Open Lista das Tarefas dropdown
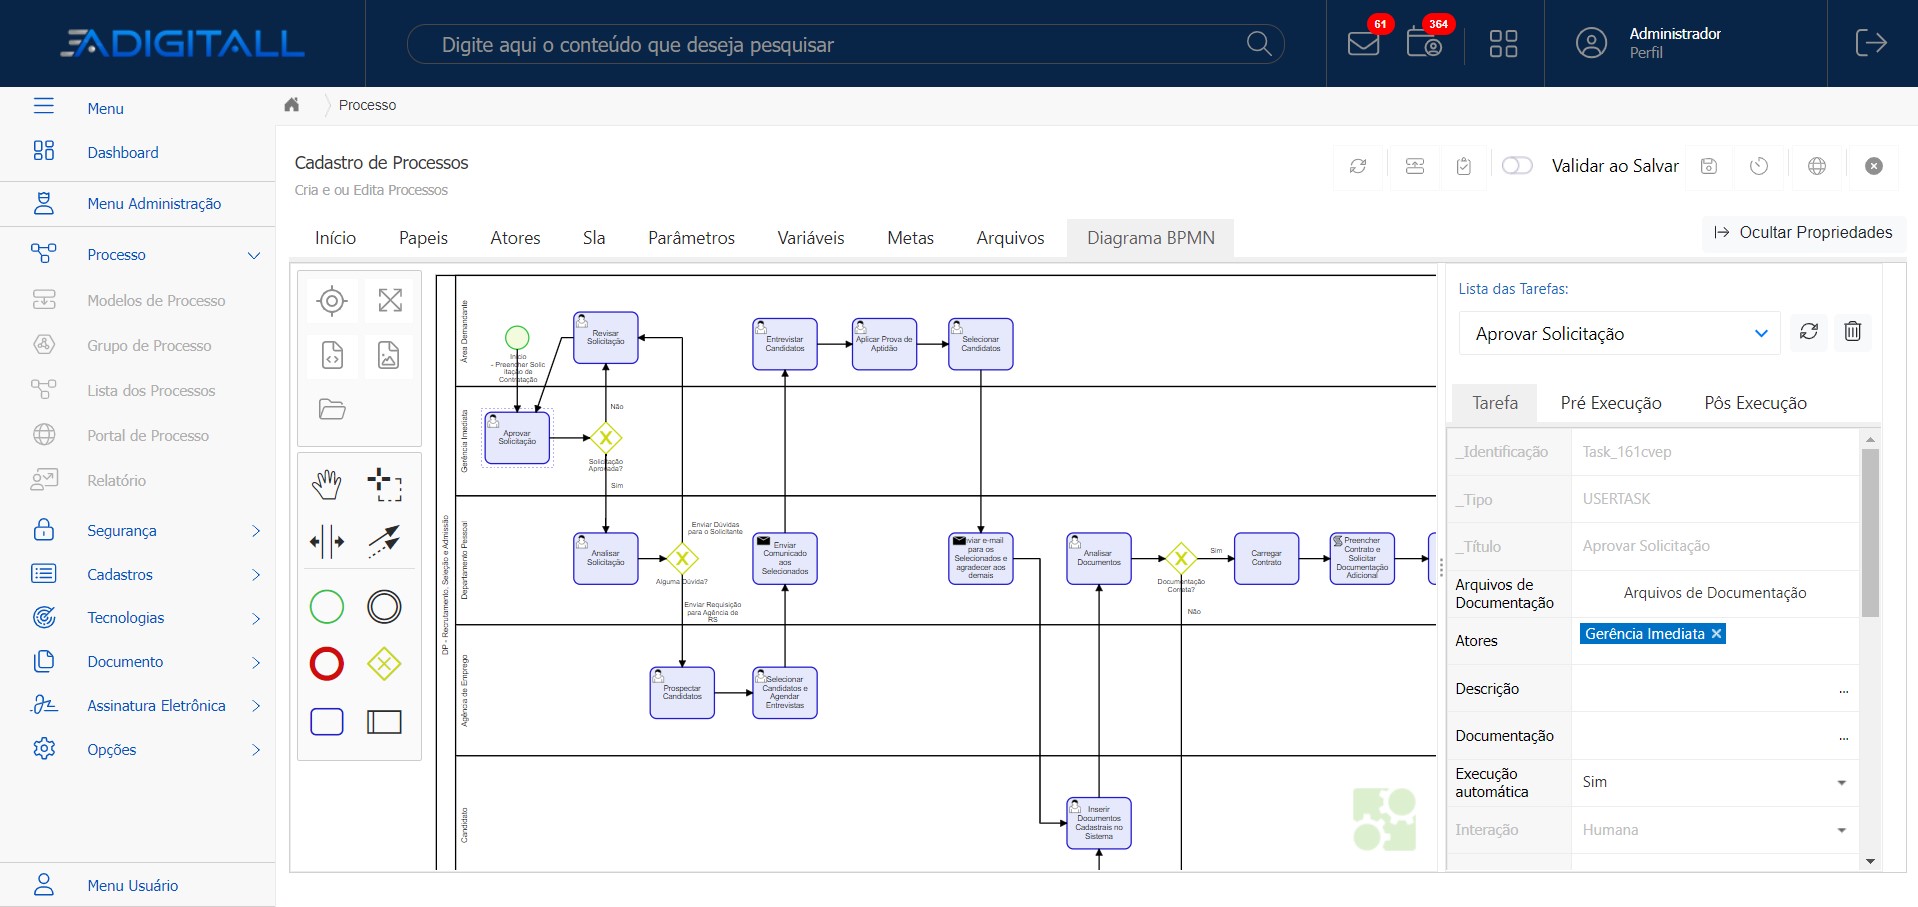Image resolution: width=1918 pixels, height=907 pixels. 1620,334
